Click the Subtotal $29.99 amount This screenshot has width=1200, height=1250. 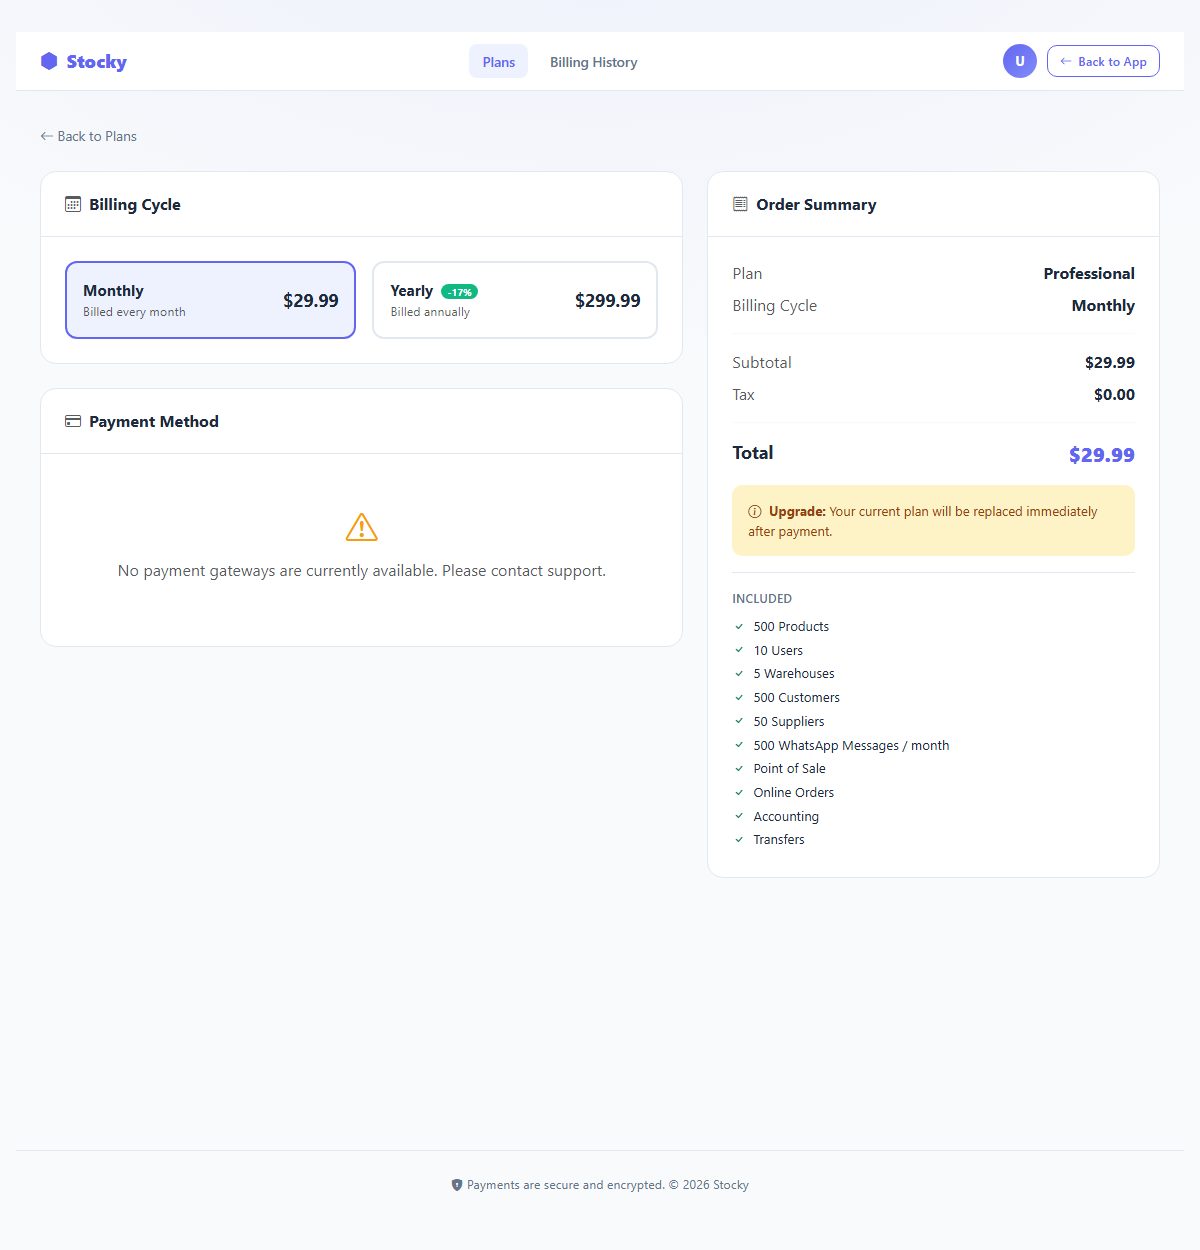tap(1110, 362)
